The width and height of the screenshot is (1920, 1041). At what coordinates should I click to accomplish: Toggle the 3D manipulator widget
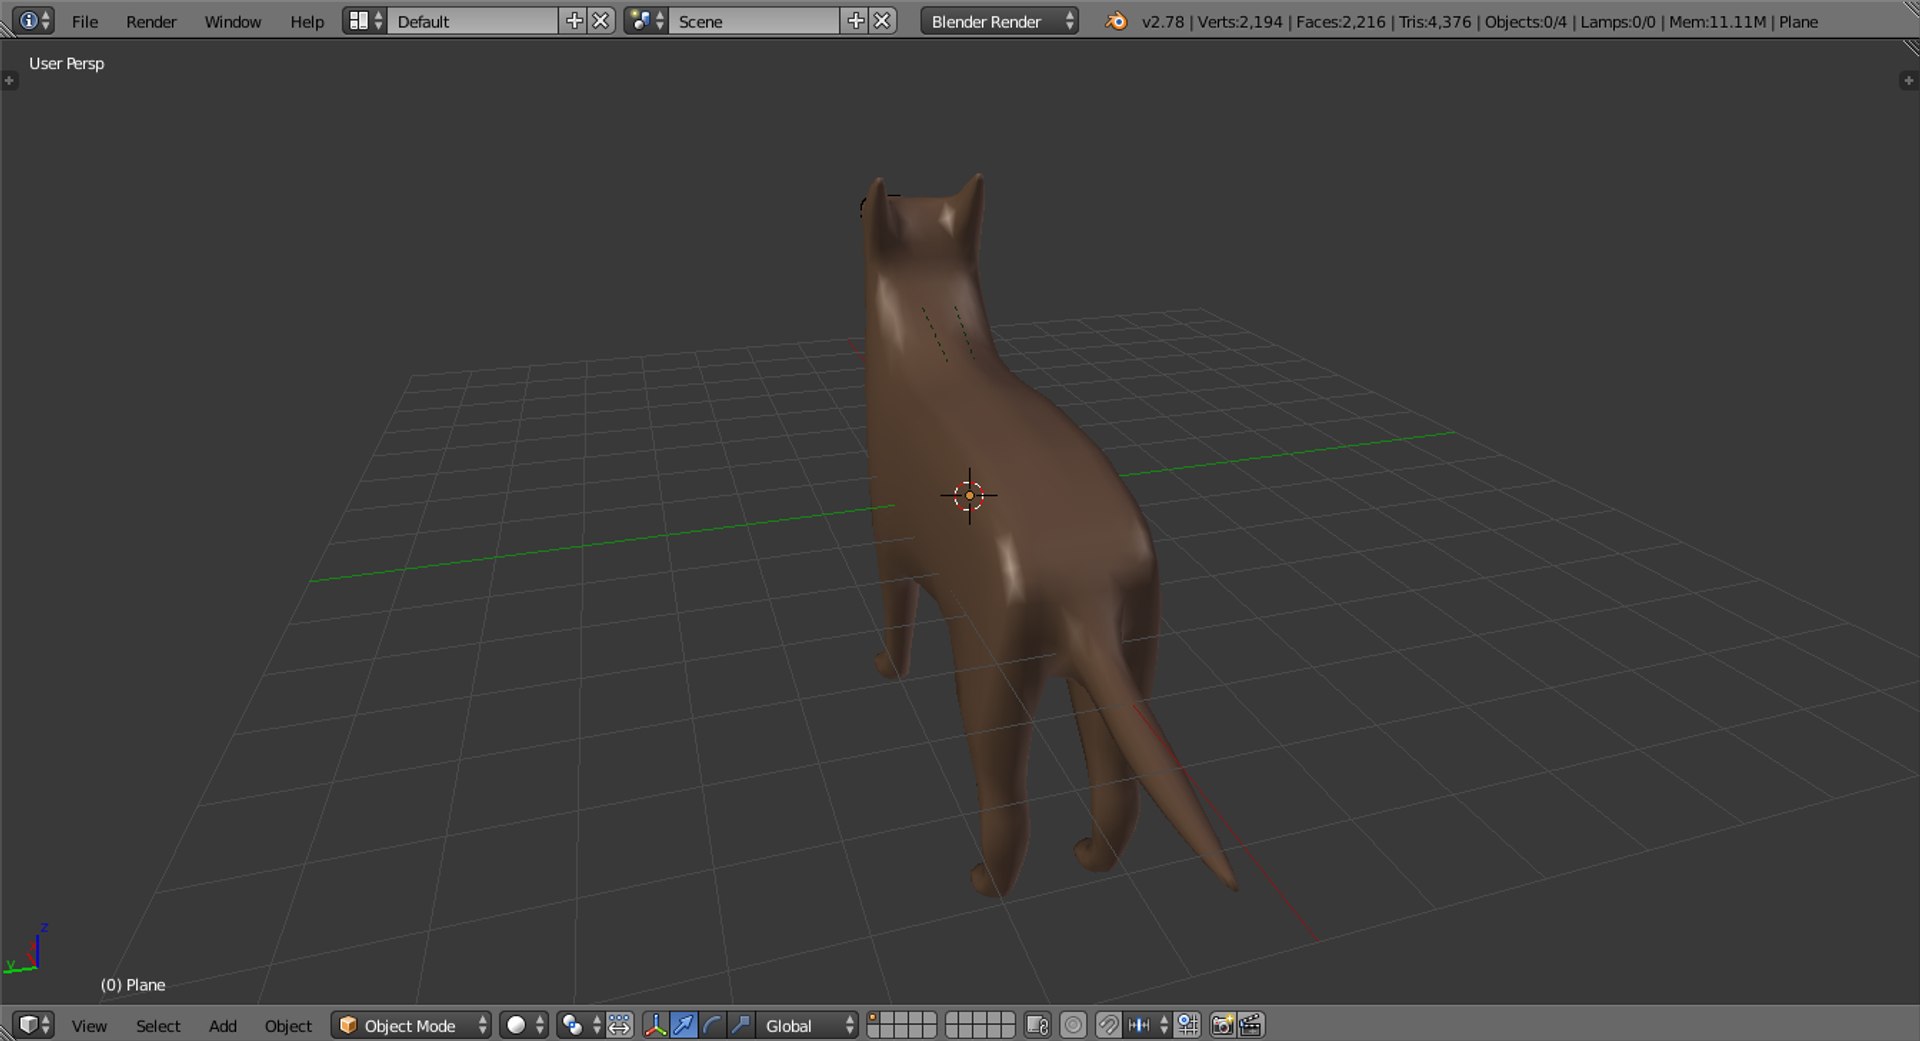[655, 1025]
